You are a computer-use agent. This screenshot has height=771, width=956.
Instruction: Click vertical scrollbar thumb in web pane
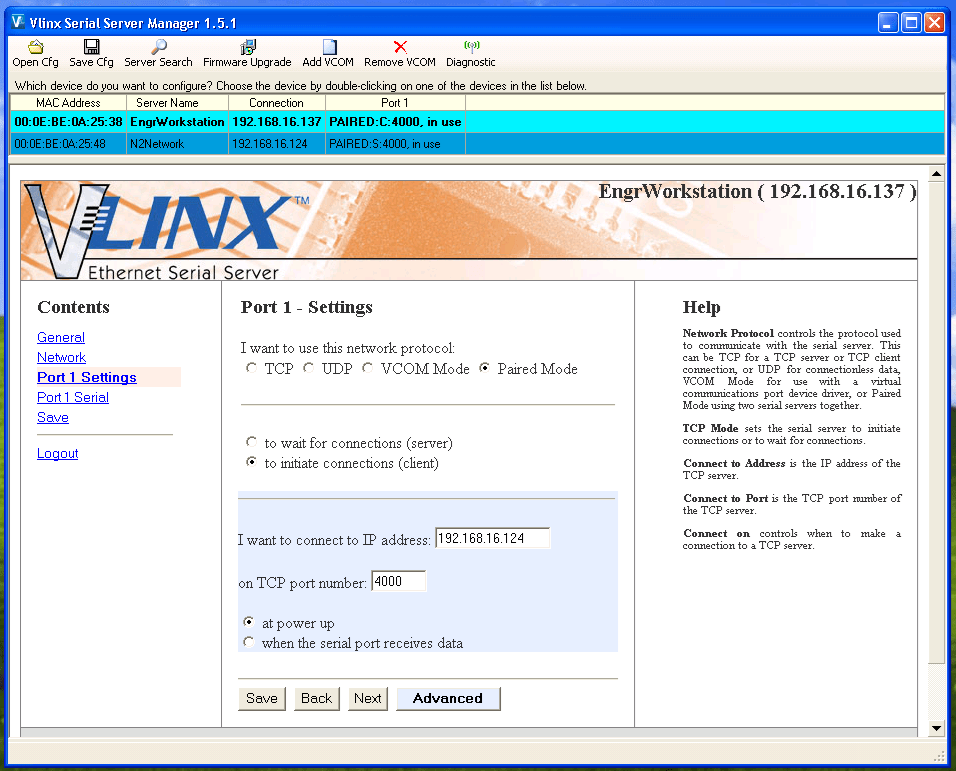[936, 423]
